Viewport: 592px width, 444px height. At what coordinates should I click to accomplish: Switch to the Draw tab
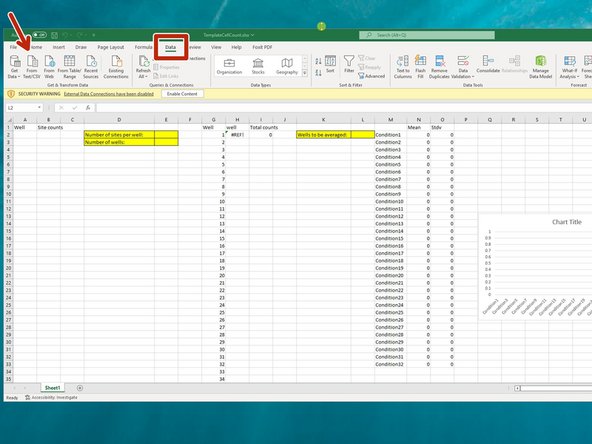tap(81, 47)
